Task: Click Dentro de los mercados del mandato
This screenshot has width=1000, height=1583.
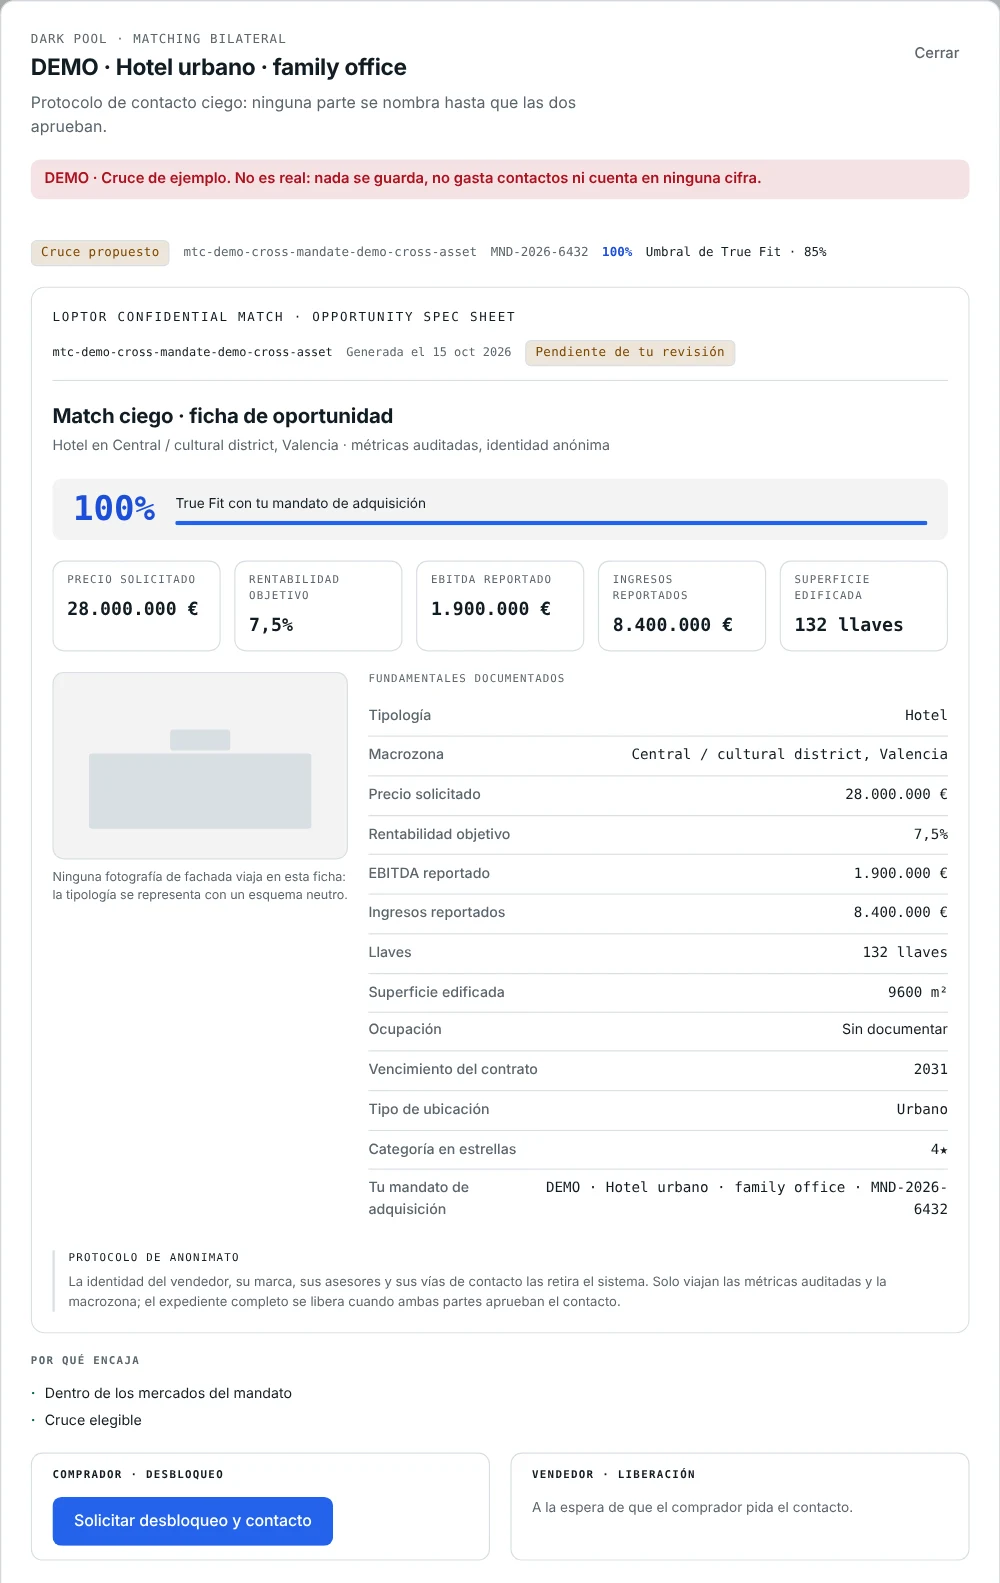Action: pyautogui.click(x=168, y=1393)
